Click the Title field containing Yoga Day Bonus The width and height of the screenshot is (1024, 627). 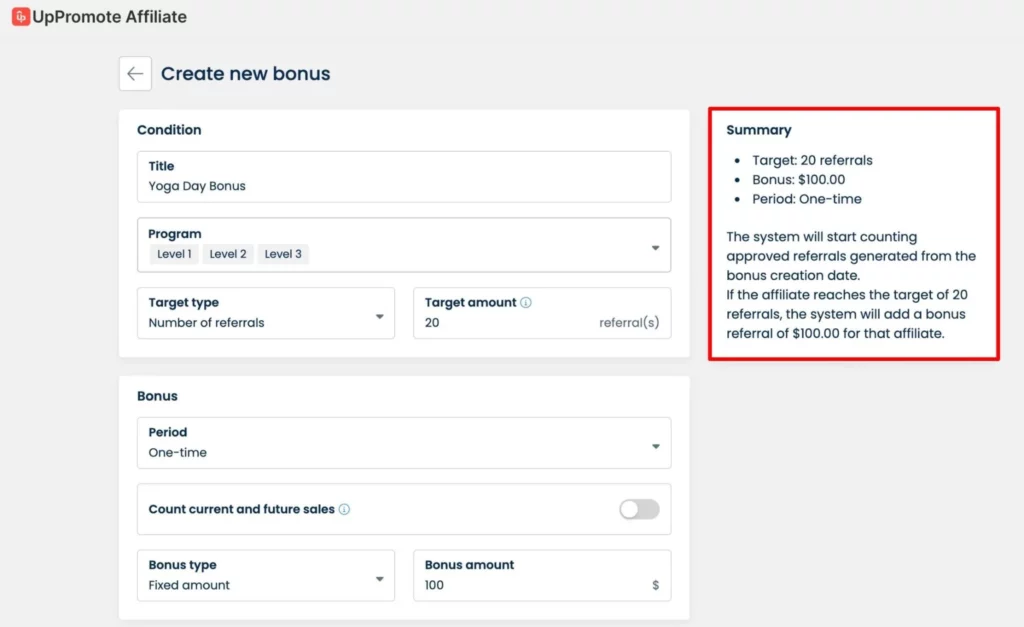pyautogui.click(x=403, y=186)
